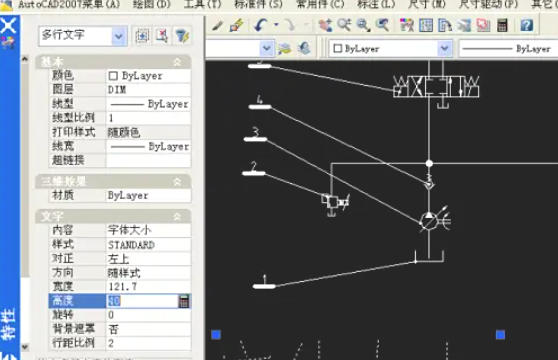Collapse the 基本 section

pos(177,62)
